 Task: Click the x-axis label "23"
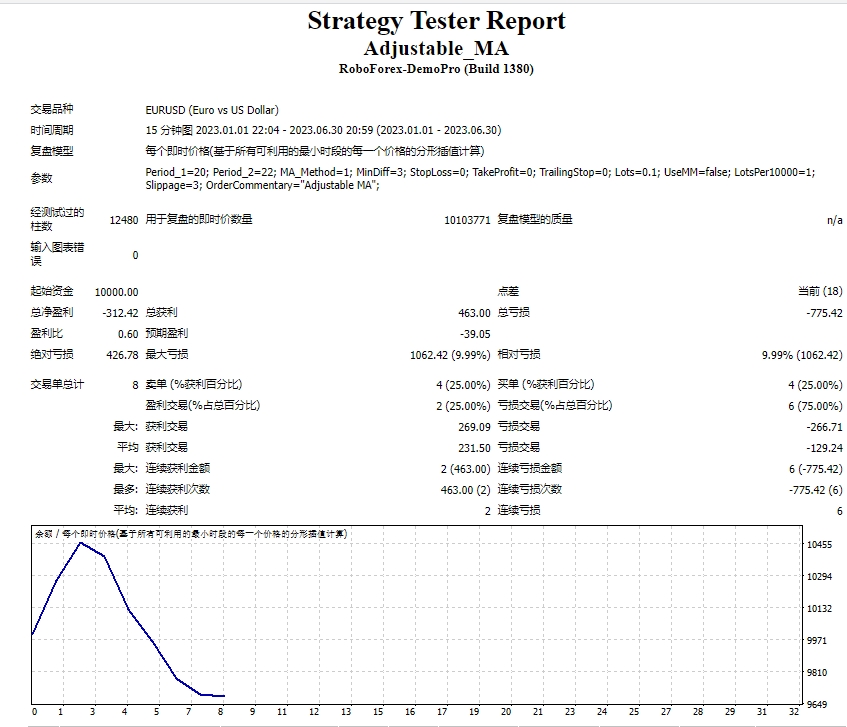coord(570,712)
